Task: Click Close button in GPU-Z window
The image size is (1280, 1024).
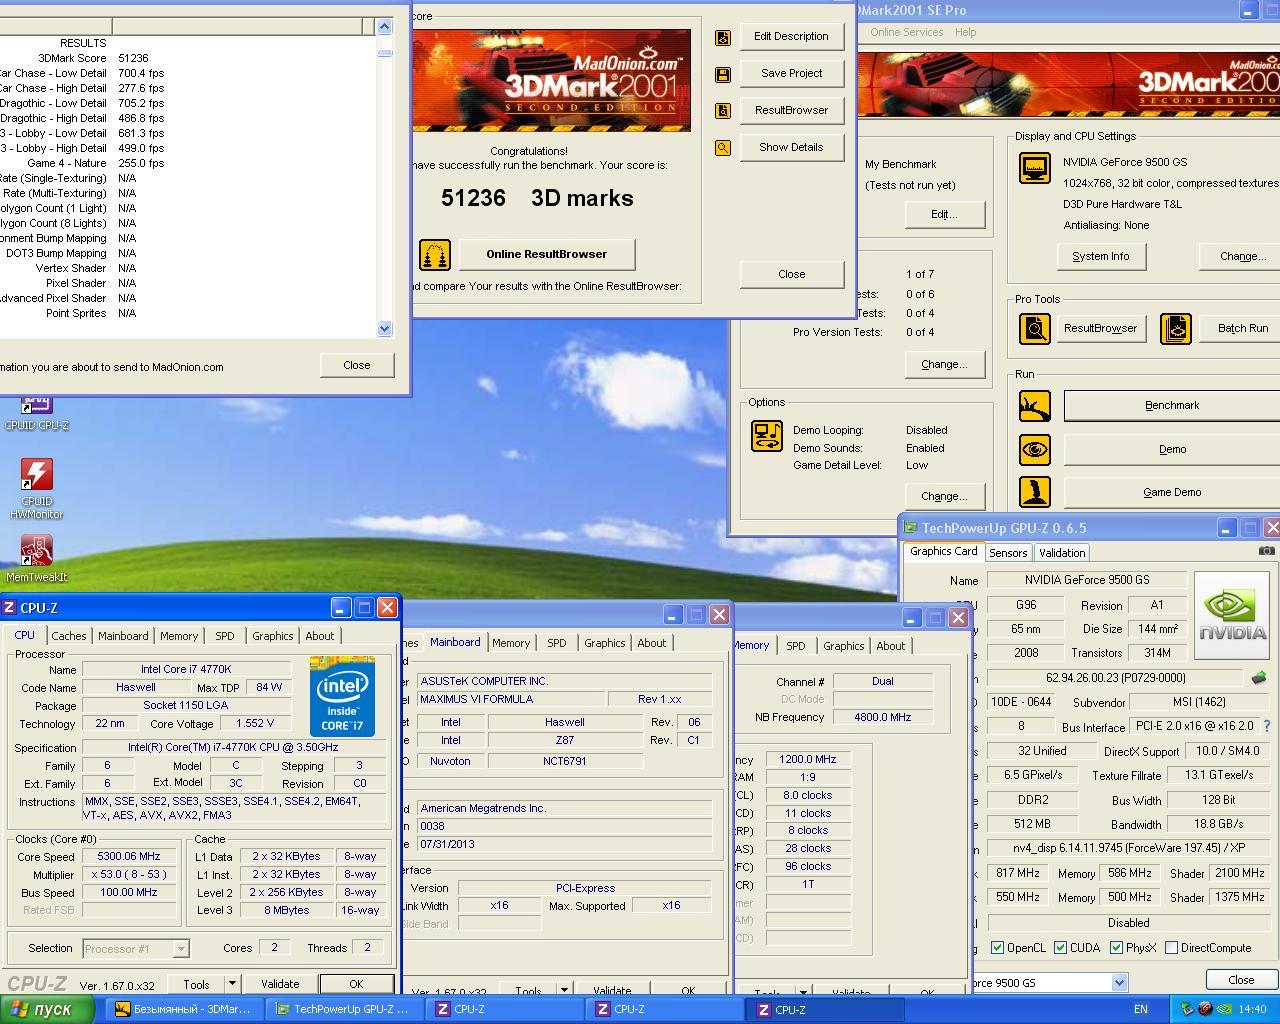Action: (1241, 980)
